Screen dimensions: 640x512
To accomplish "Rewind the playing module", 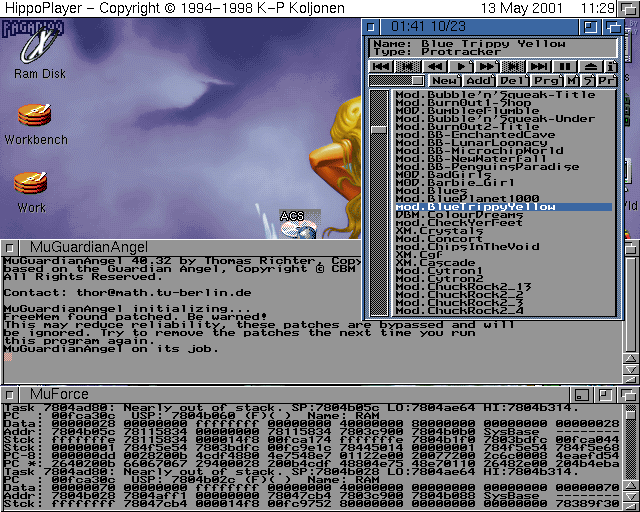I will point(434,66).
